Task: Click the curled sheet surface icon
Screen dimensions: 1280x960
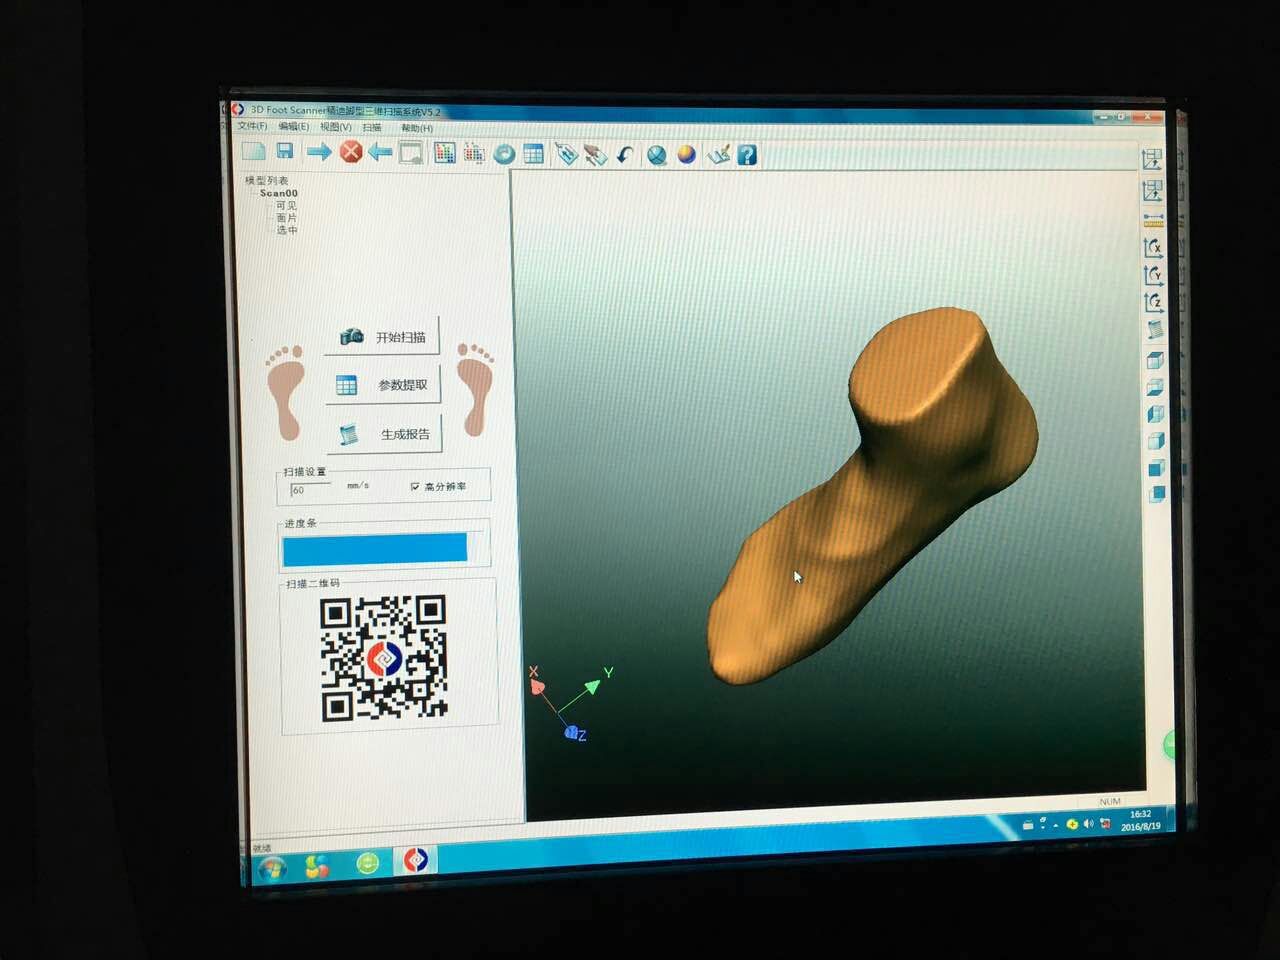Action: 1154,329
